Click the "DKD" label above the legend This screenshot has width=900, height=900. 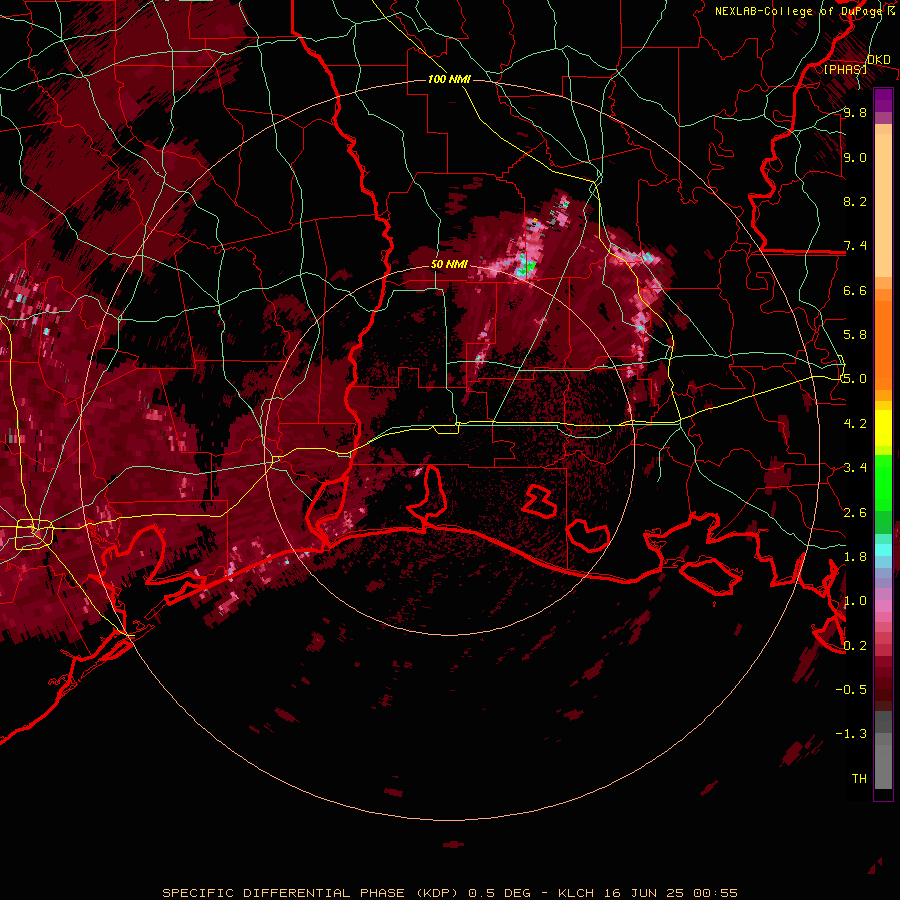(x=879, y=59)
